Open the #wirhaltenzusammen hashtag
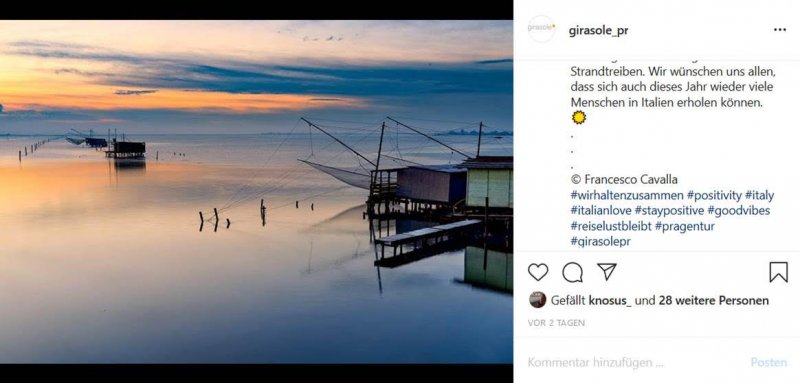The width and height of the screenshot is (800, 383). point(627,195)
